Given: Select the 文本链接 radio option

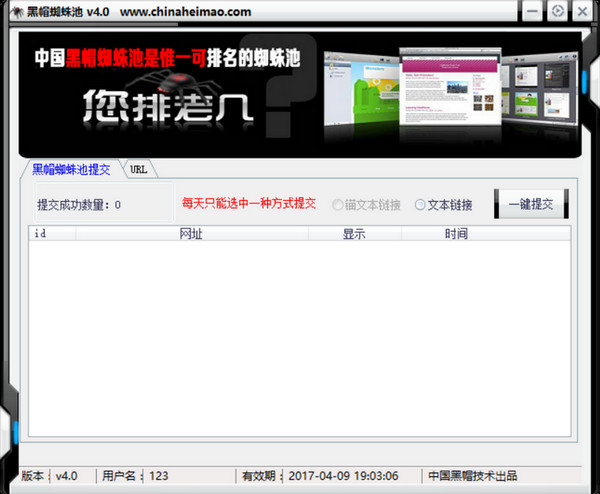Looking at the screenshot, I should pos(421,205).
